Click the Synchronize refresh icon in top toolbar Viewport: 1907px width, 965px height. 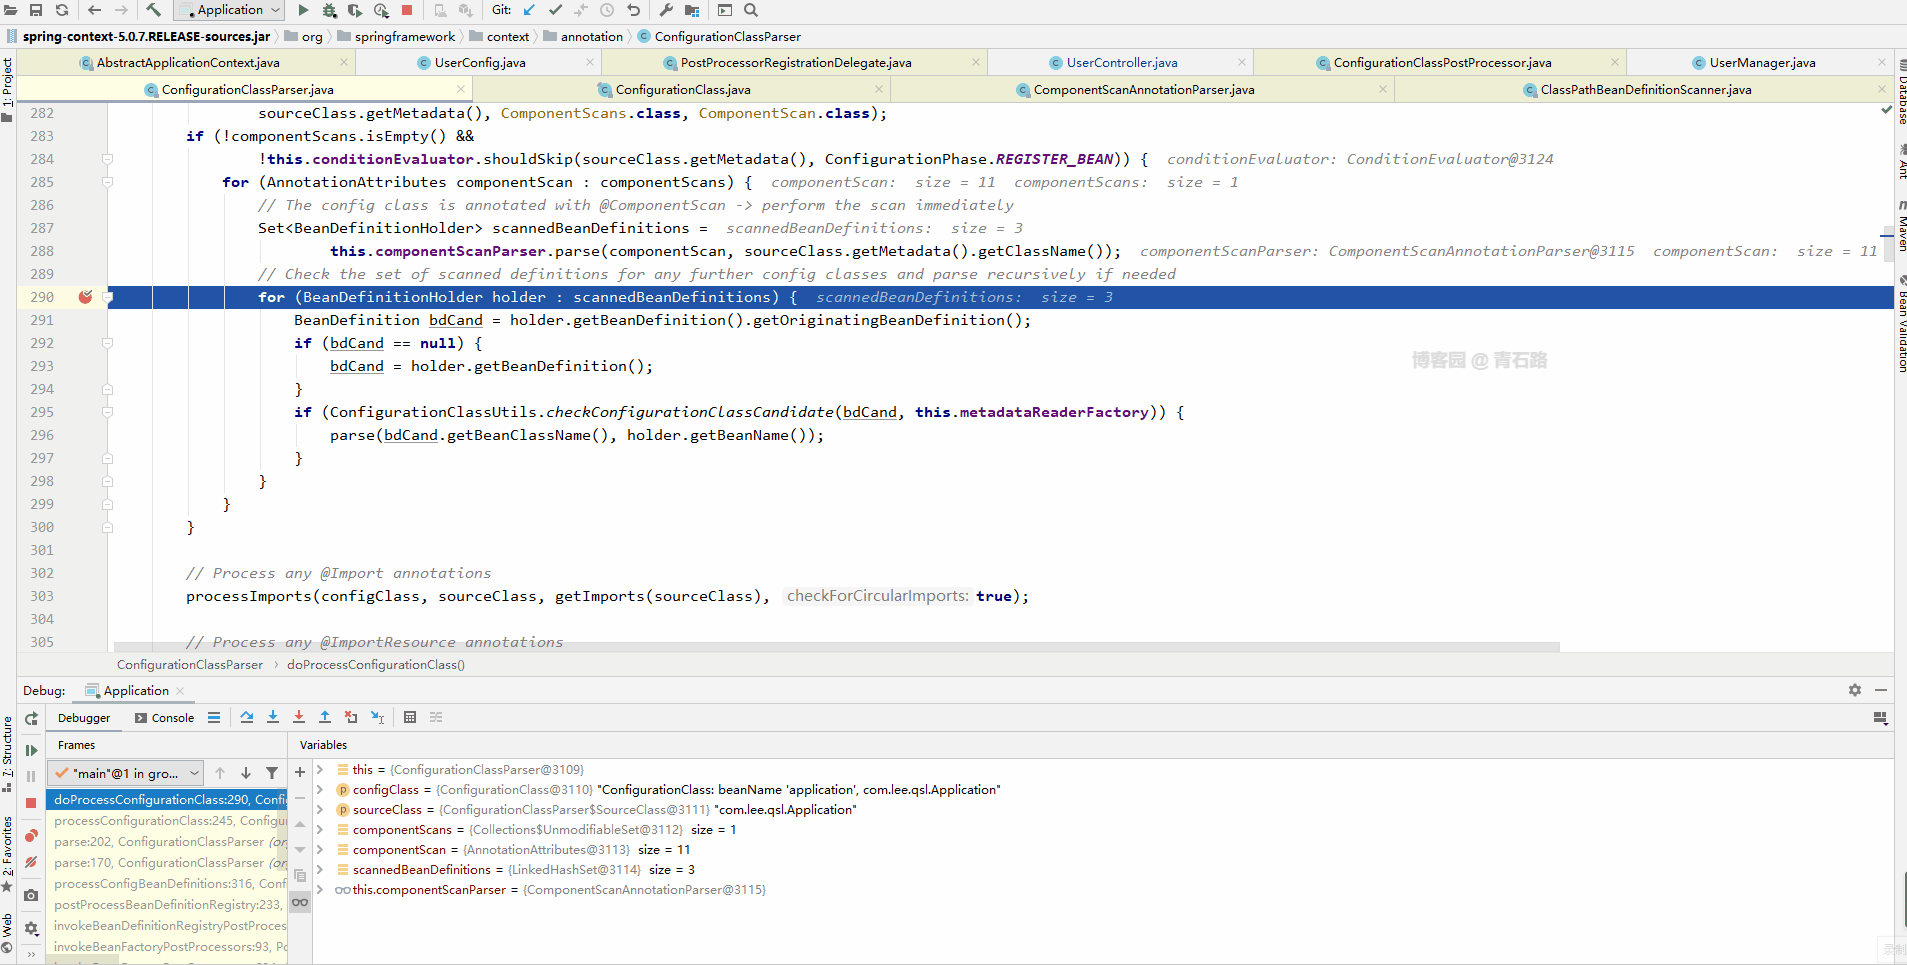[62, 10]
